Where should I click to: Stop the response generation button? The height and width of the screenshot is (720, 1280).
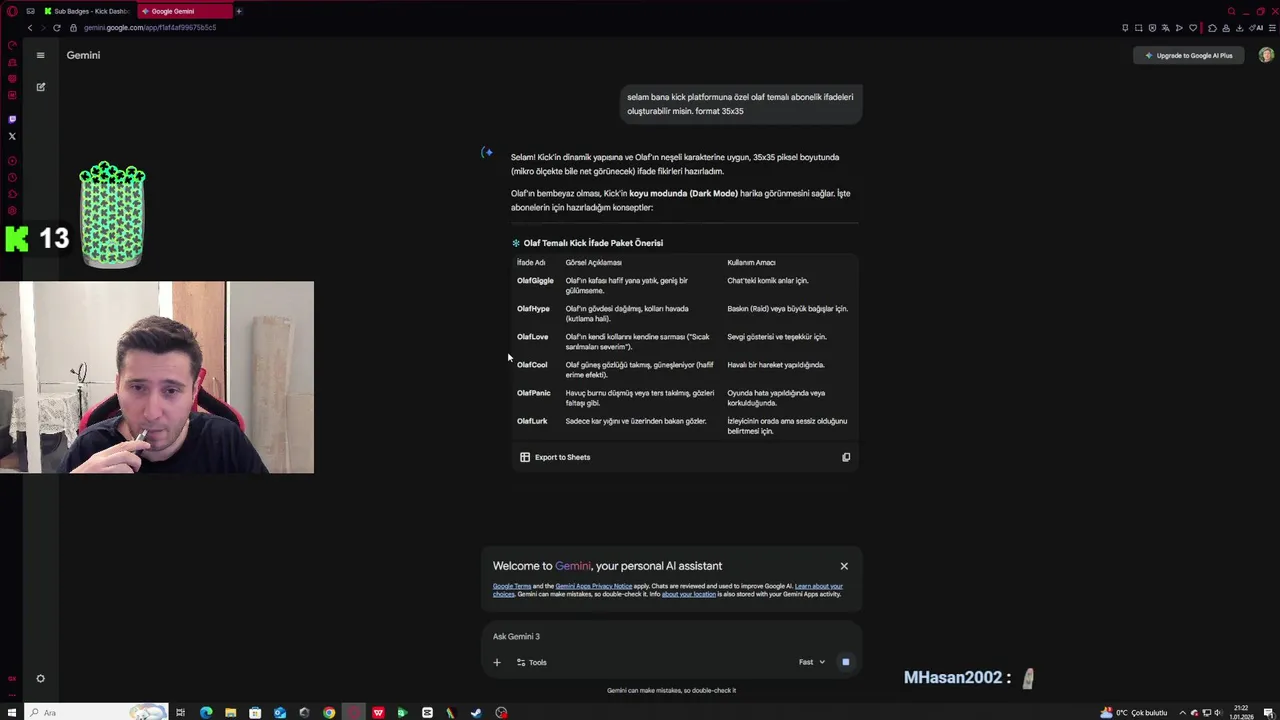(x=846, y=662)
